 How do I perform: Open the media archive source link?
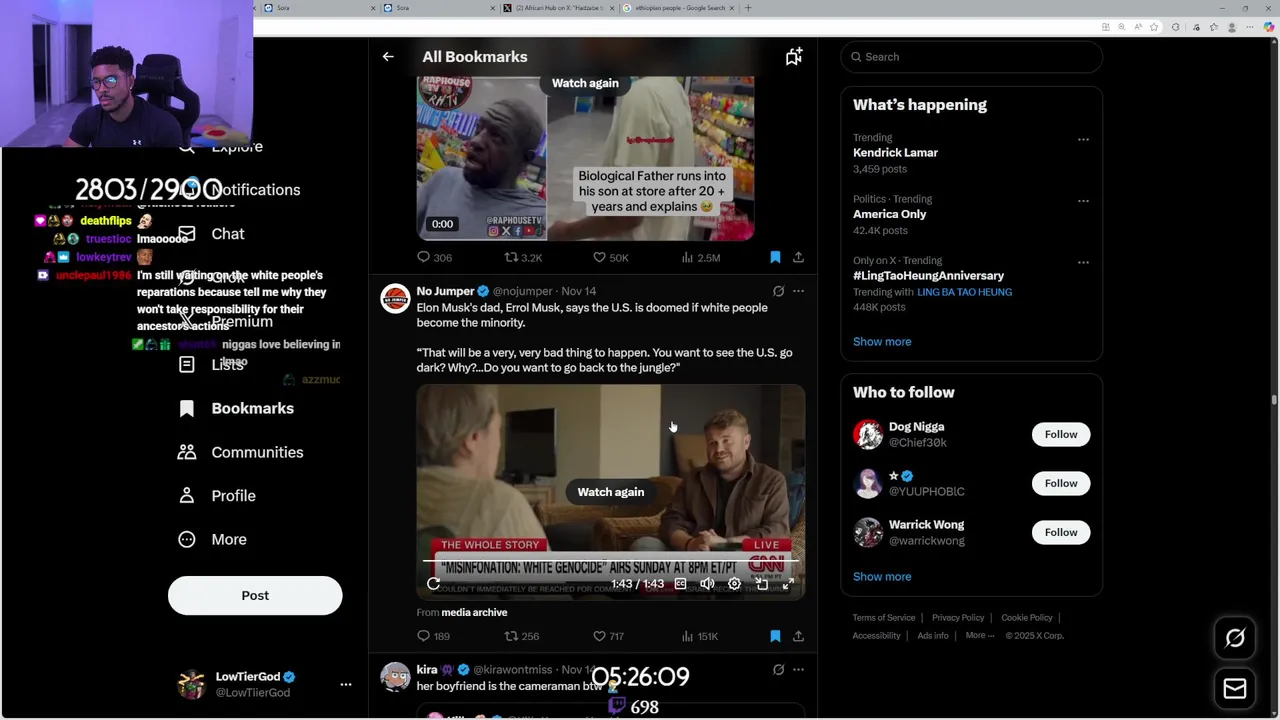pos(474,612)
